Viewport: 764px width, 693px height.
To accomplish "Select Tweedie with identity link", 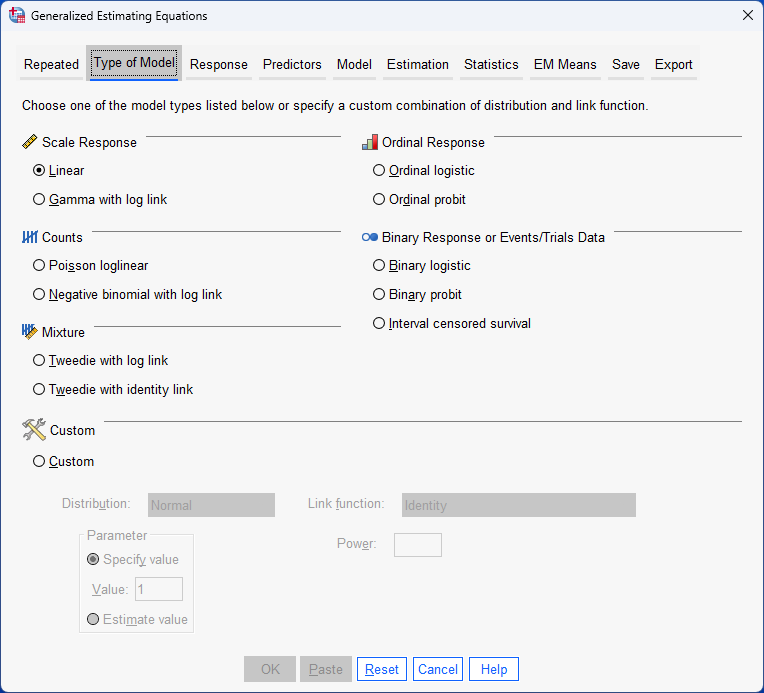I will (39, 389).
